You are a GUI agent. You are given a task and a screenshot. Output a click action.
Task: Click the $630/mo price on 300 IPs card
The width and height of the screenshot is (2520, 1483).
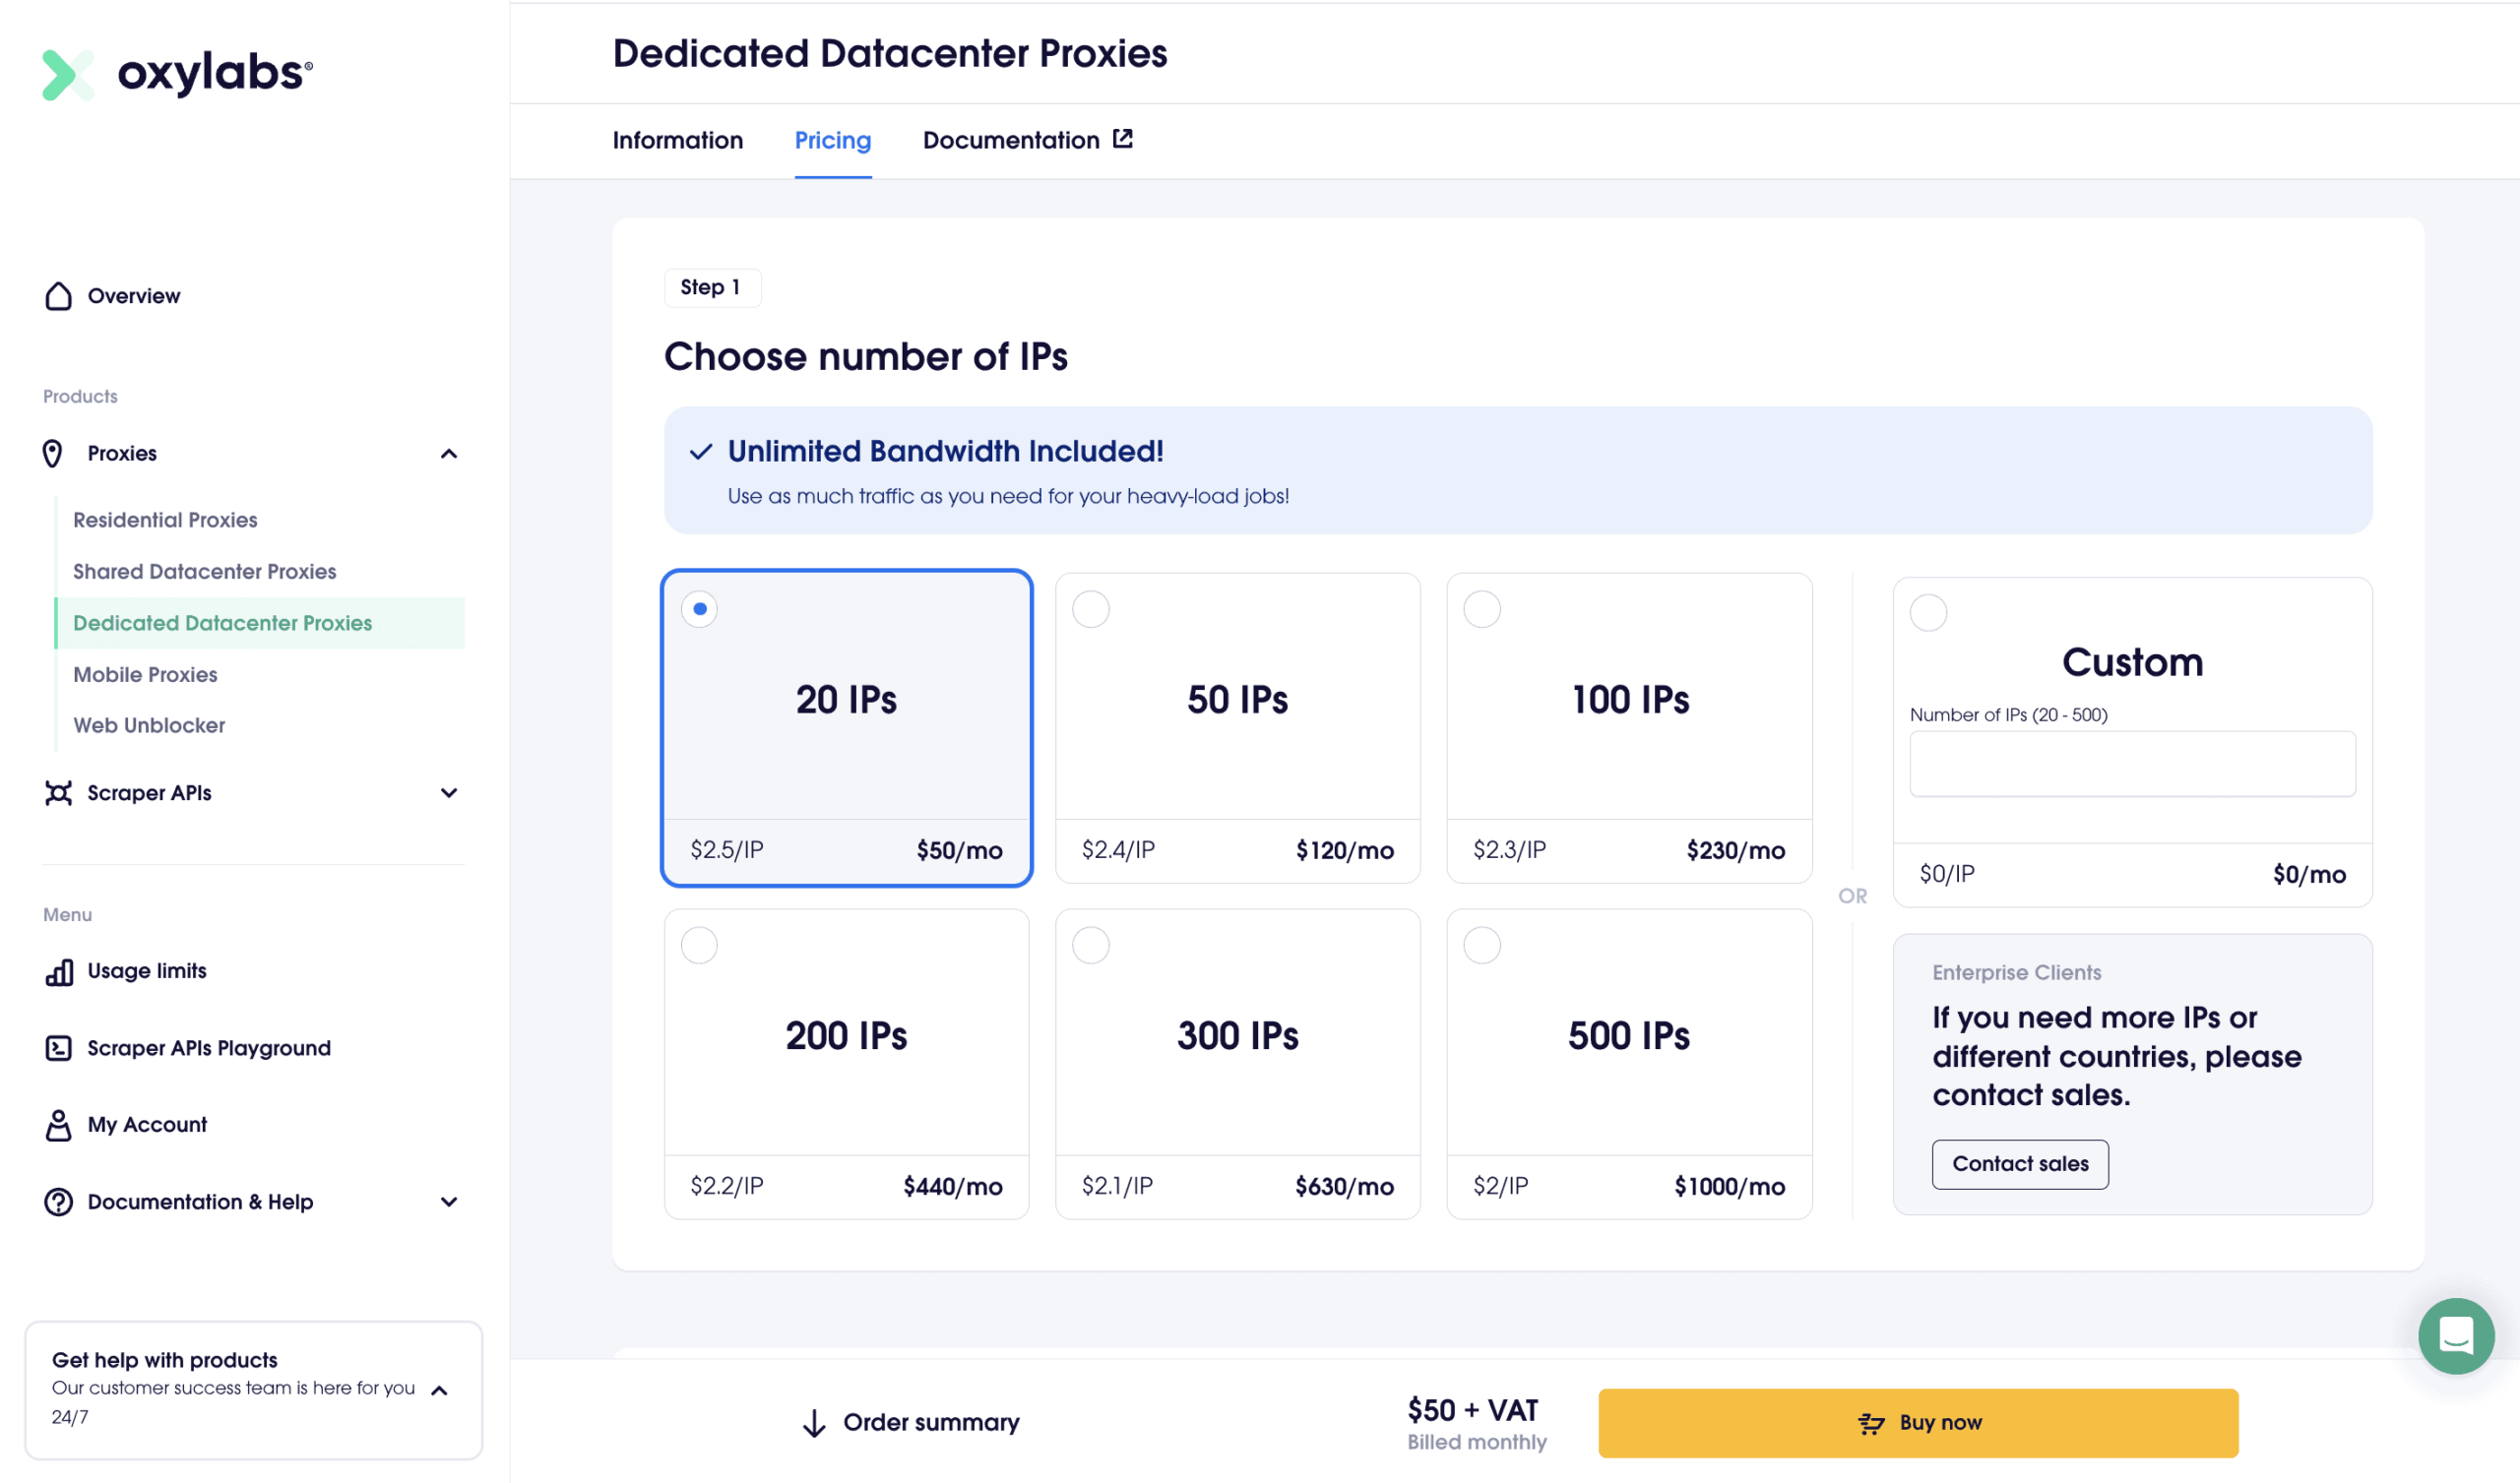point(1344,1187)
